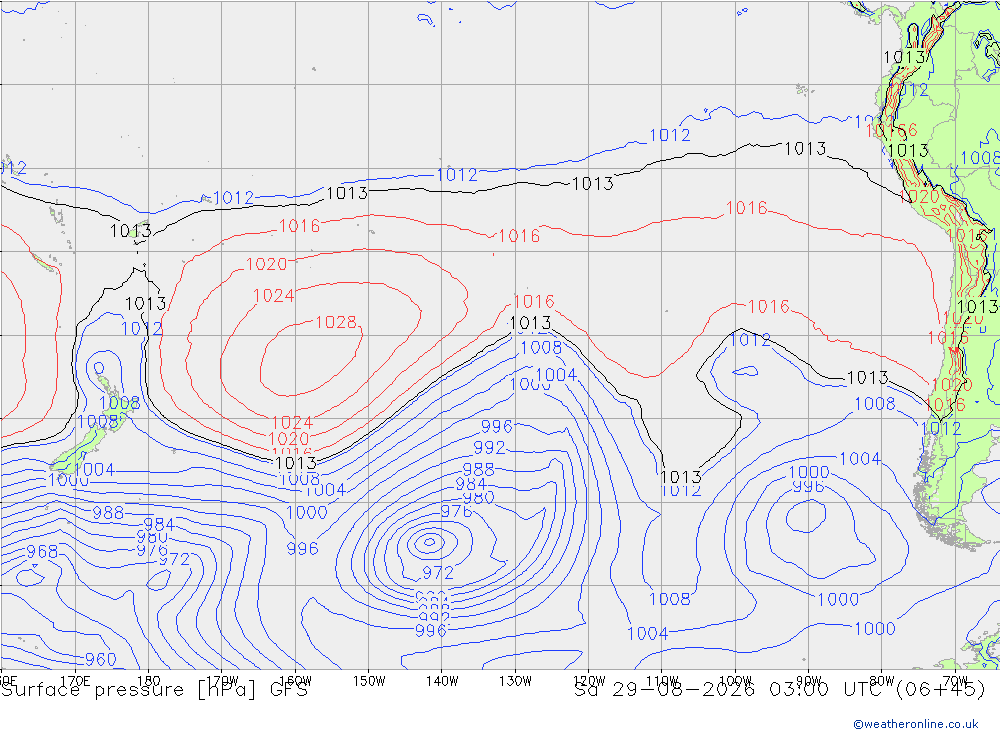
Task: Click the 170E longitude label
Action: coord(75,681)
